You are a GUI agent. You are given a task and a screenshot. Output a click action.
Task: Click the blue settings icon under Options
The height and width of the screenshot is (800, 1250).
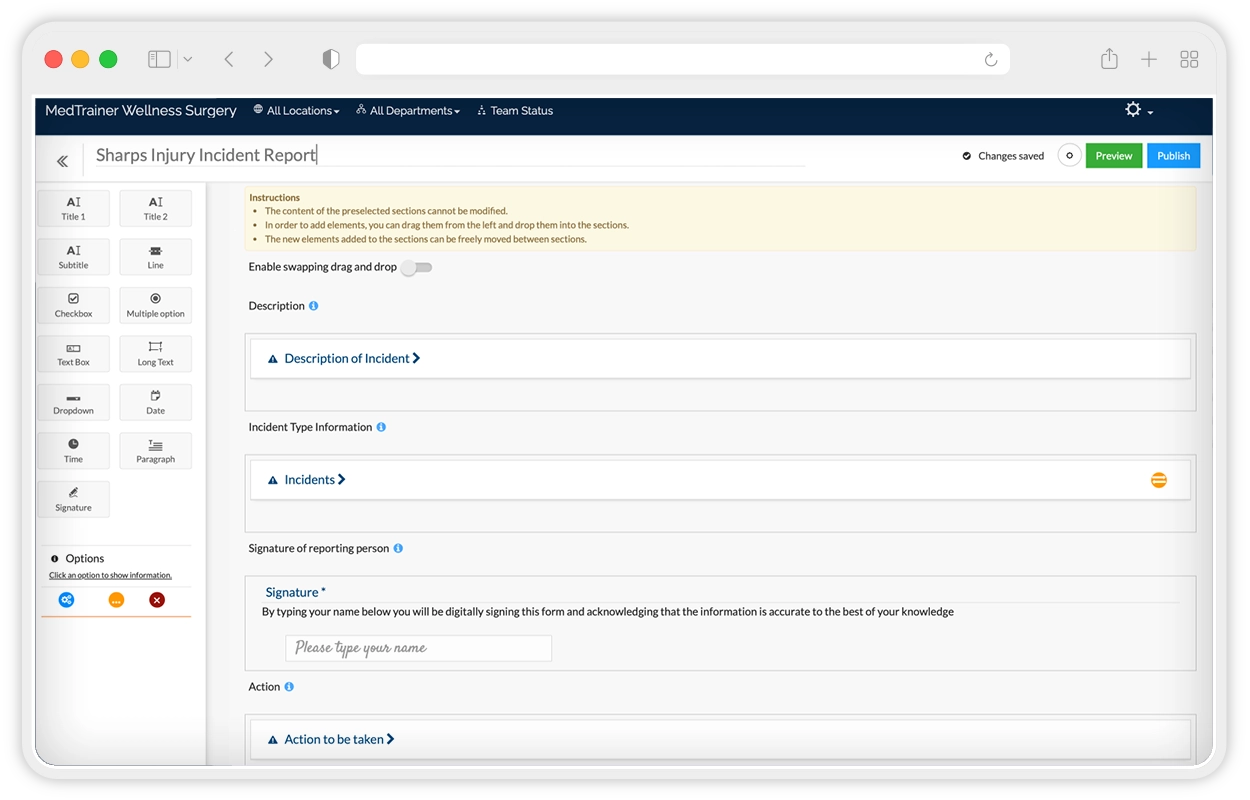coord(66,600)
